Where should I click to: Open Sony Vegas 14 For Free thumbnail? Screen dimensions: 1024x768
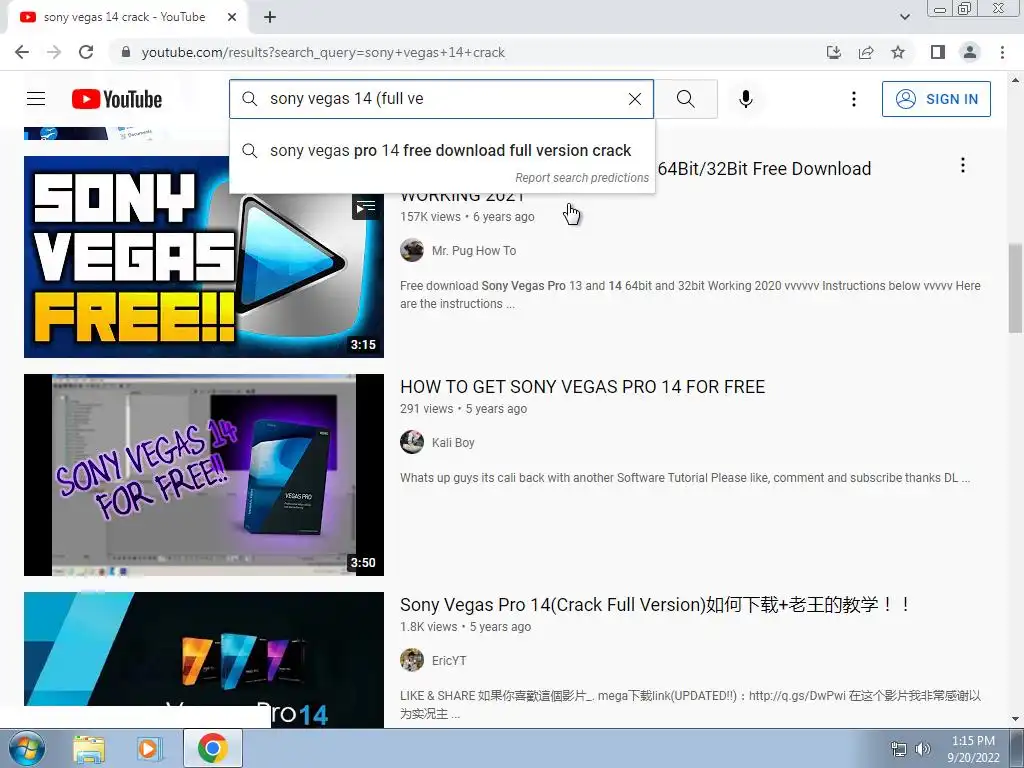tap(204, 475)
